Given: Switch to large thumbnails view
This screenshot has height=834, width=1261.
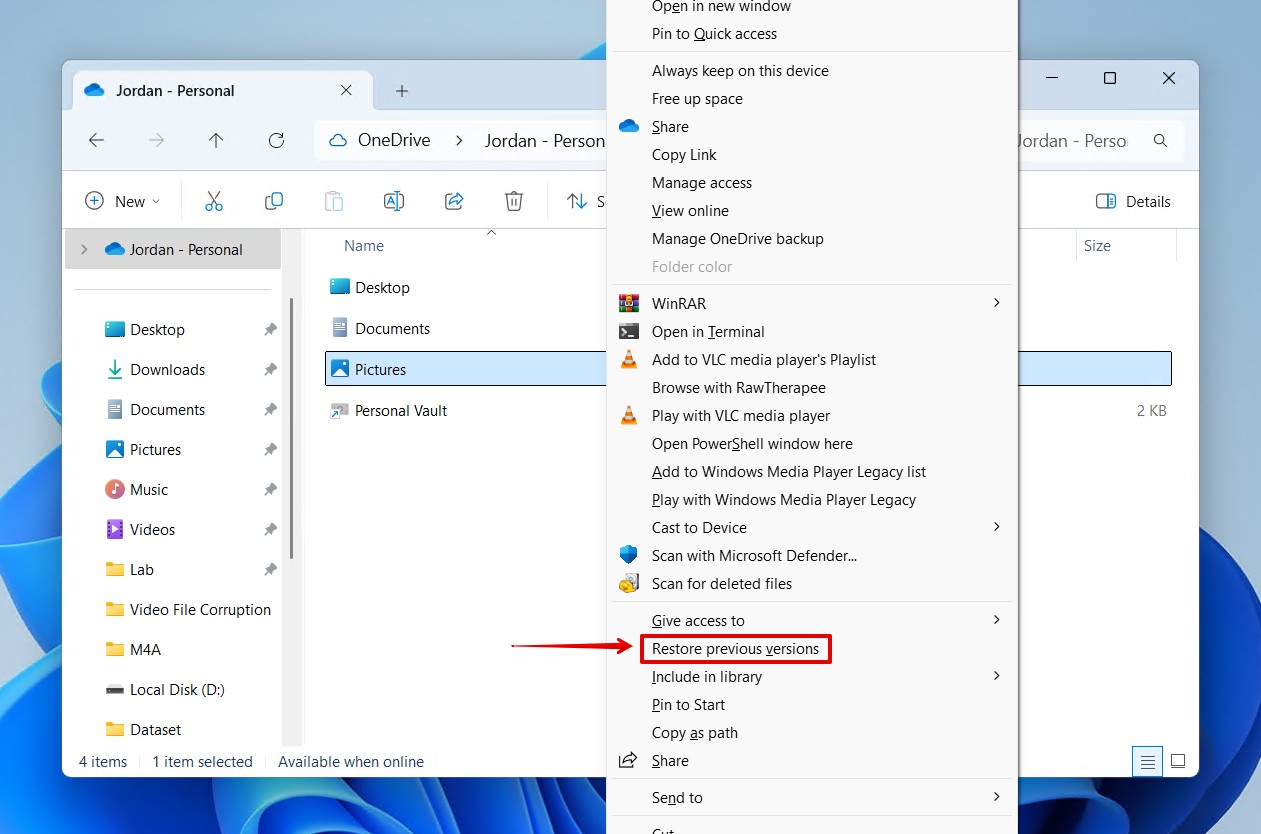Looking at the screenshot, I should pyautogui.click(x=1178, y=762).
